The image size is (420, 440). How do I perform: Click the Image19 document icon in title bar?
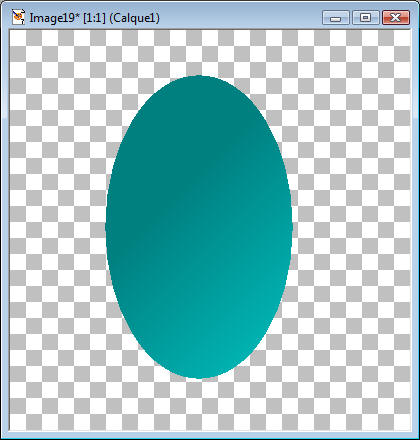[18, 17]
